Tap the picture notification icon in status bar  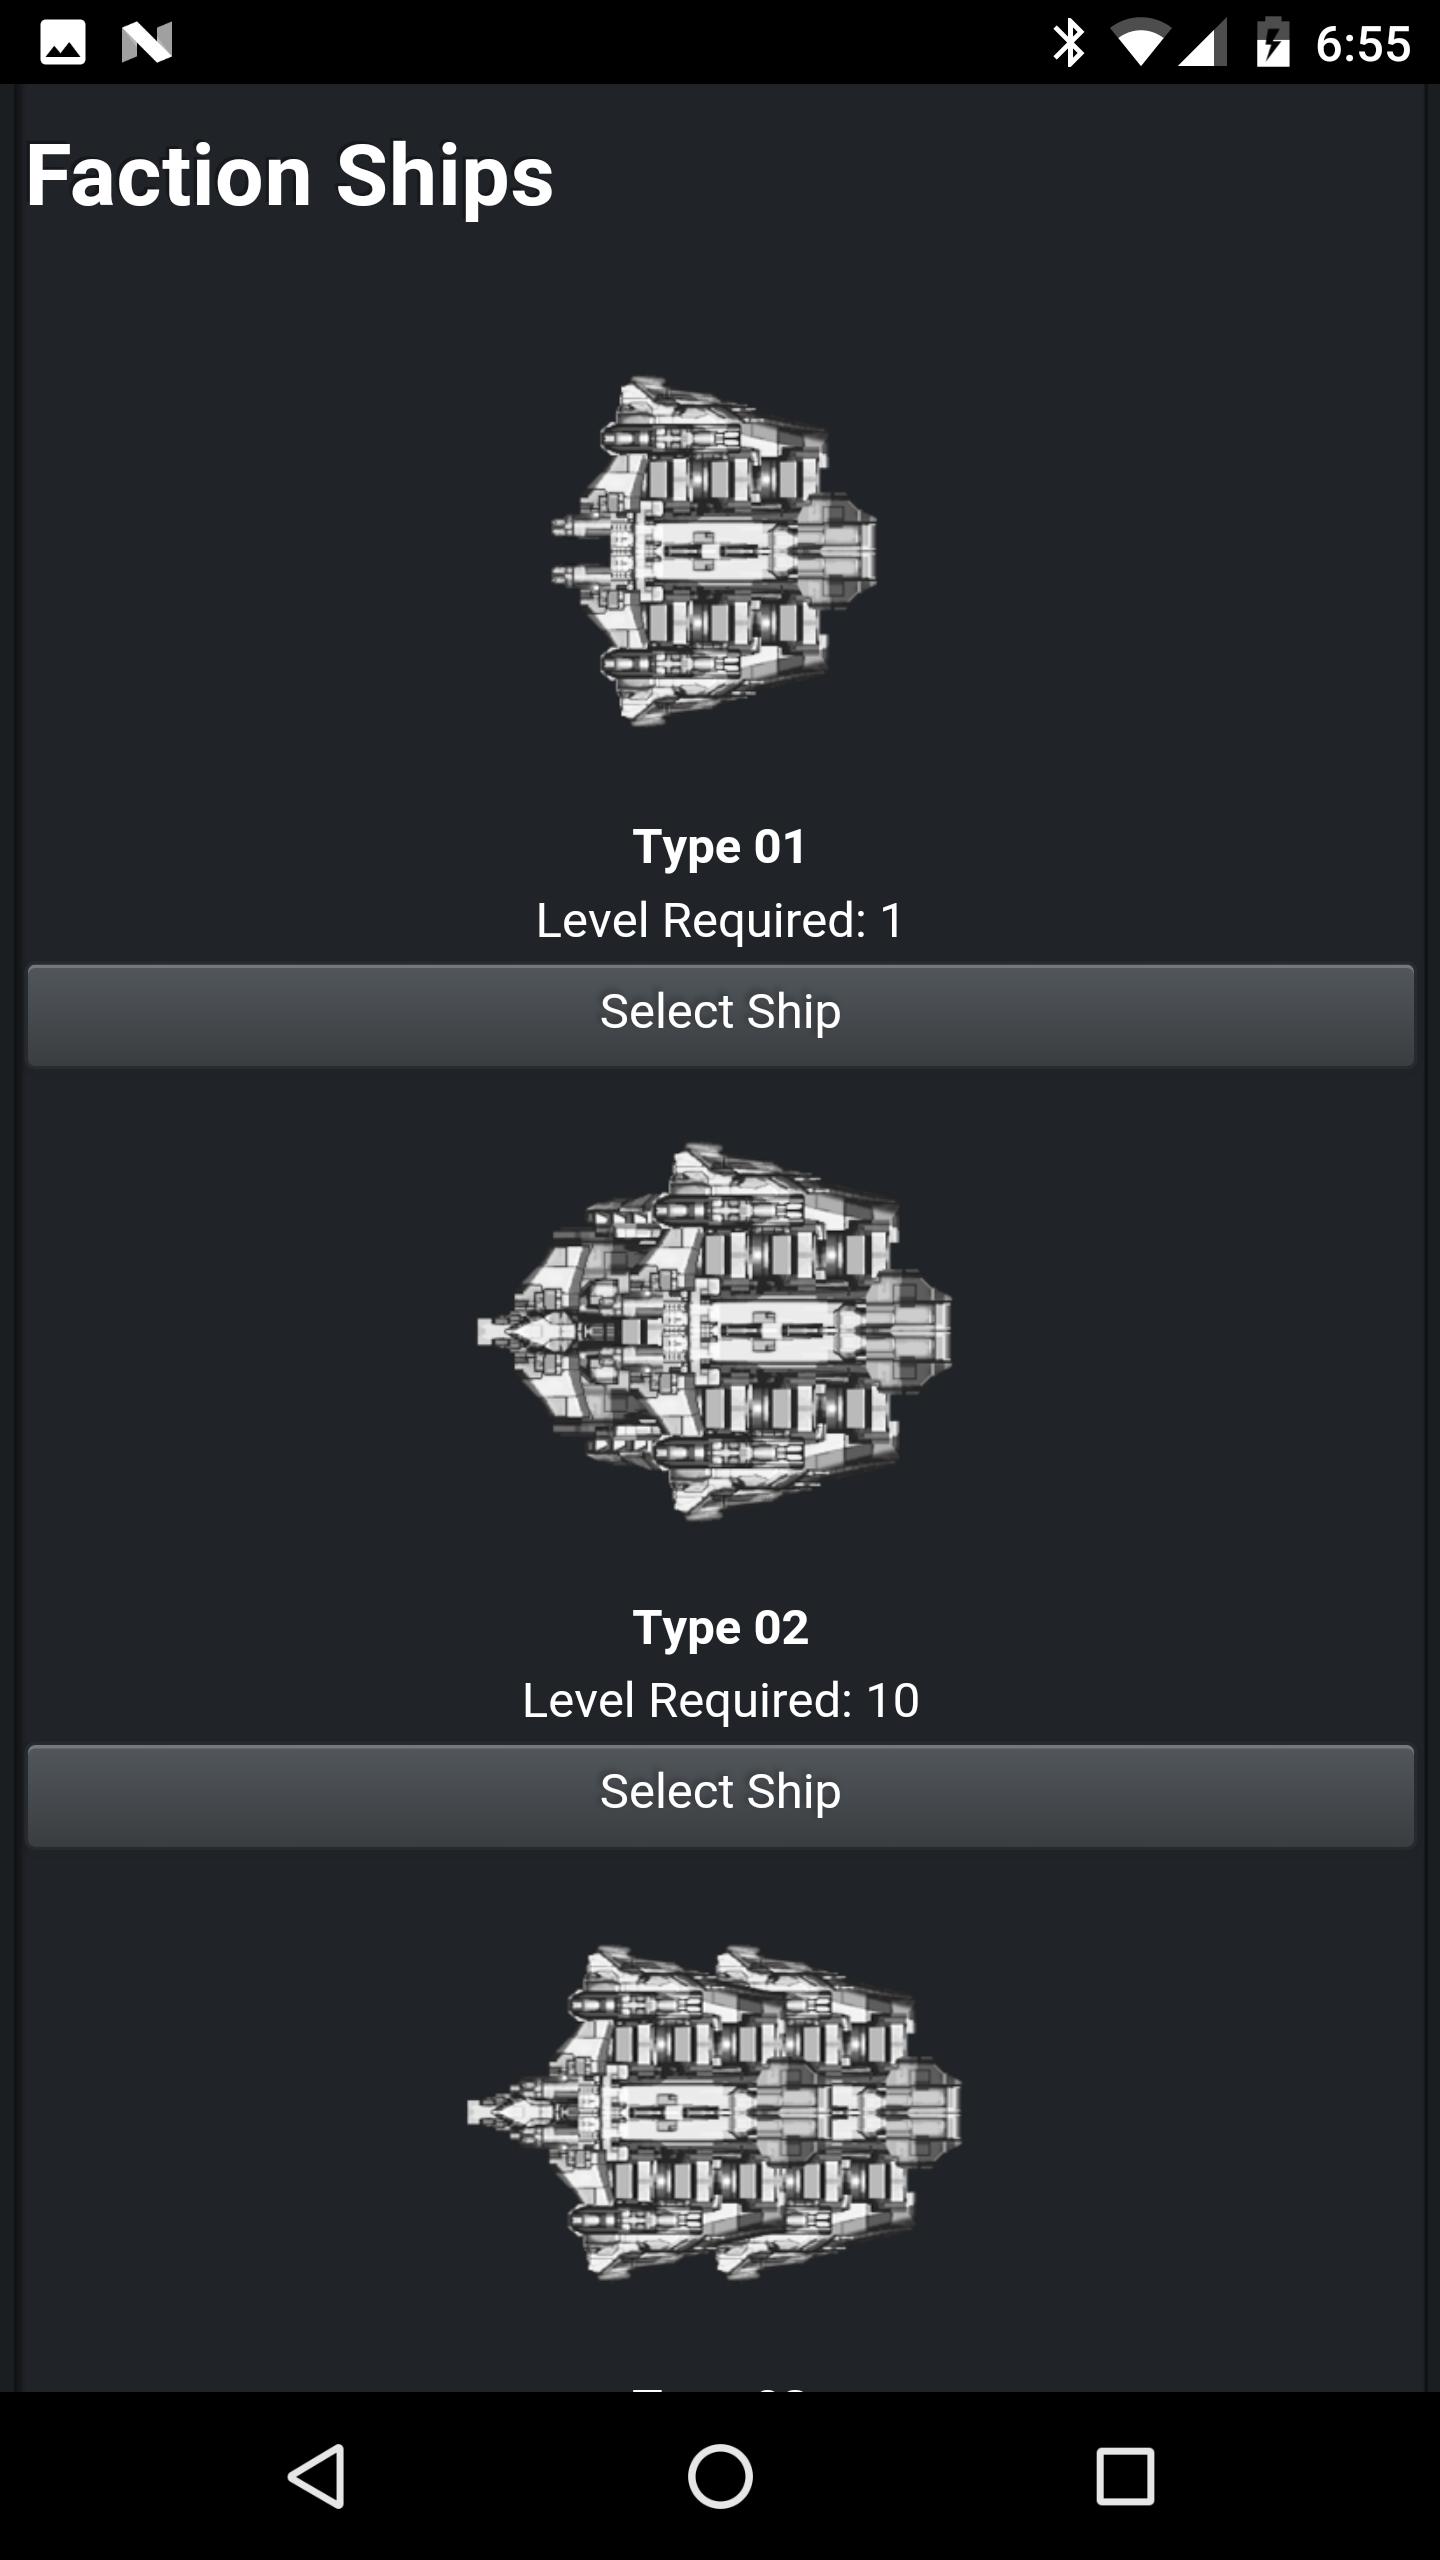(x=62, y=43)
